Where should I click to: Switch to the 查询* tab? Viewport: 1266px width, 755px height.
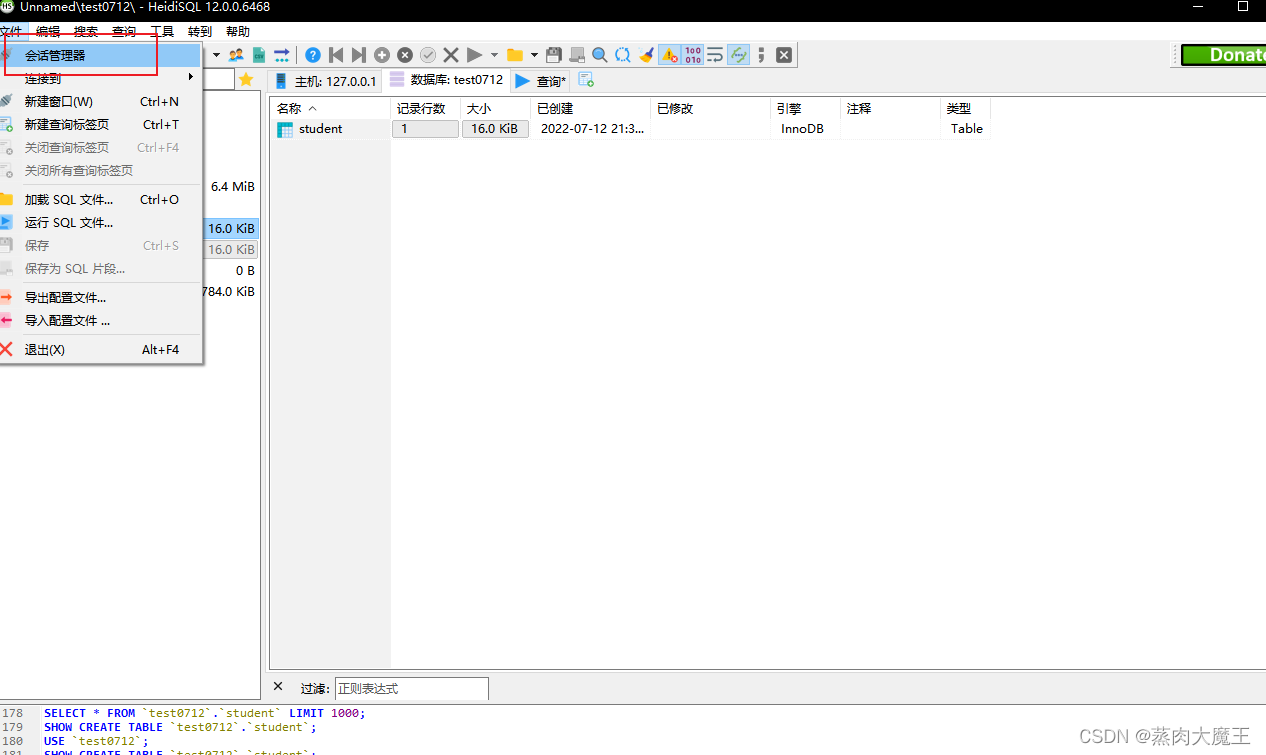(x=541, y=81)
